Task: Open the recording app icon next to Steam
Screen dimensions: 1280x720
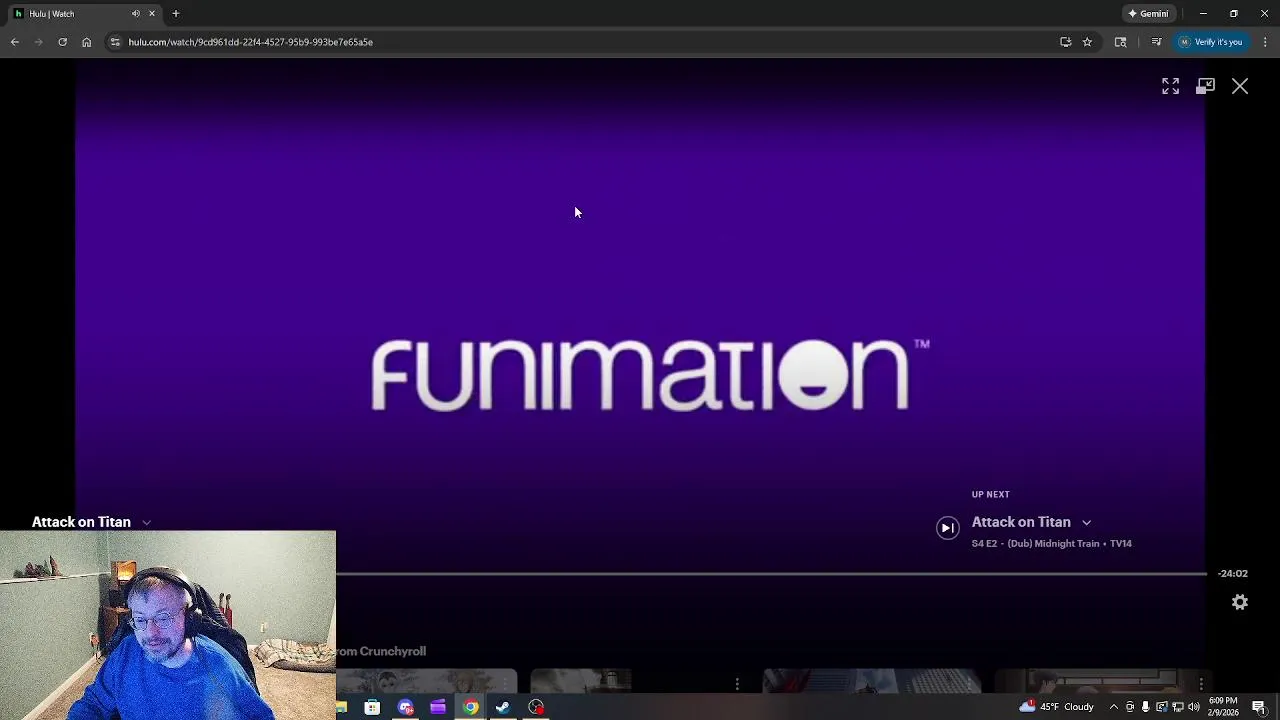Action: [536, 707]
